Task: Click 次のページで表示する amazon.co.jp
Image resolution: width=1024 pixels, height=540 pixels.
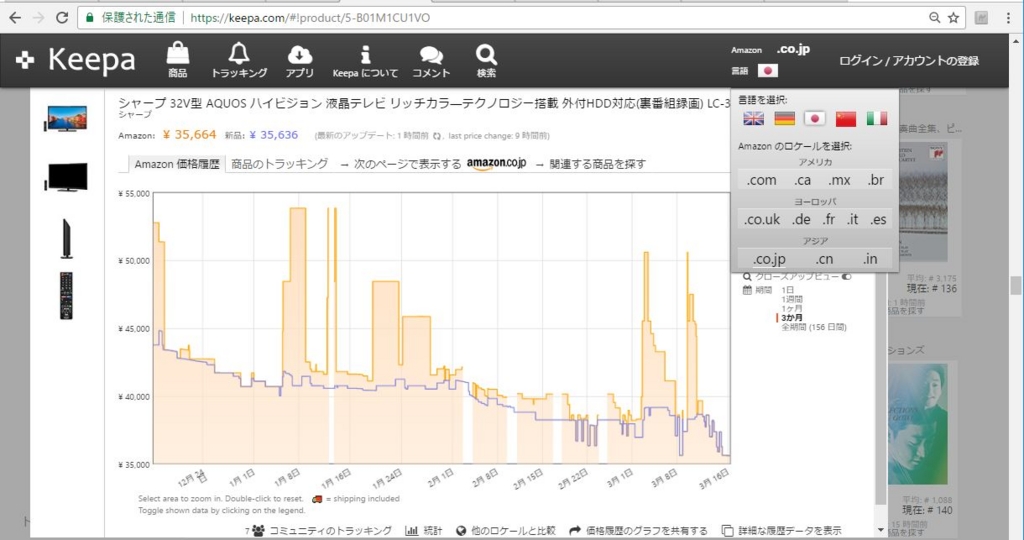Action: point(434,164)
